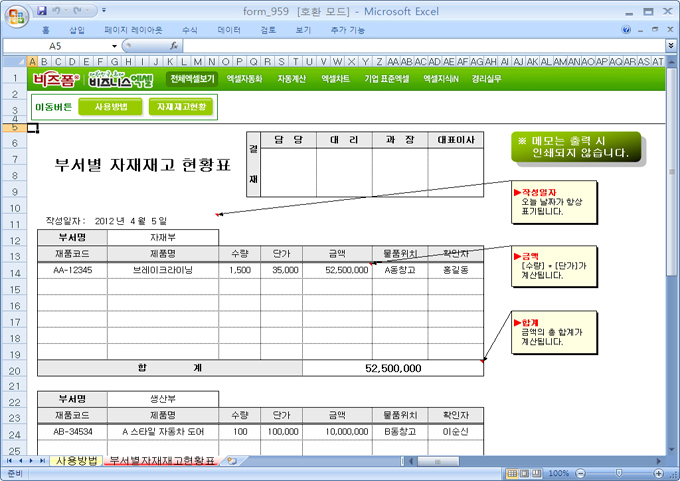Click the 자재재고현황 green button
The image size is (680, 481).
point(181,107)
